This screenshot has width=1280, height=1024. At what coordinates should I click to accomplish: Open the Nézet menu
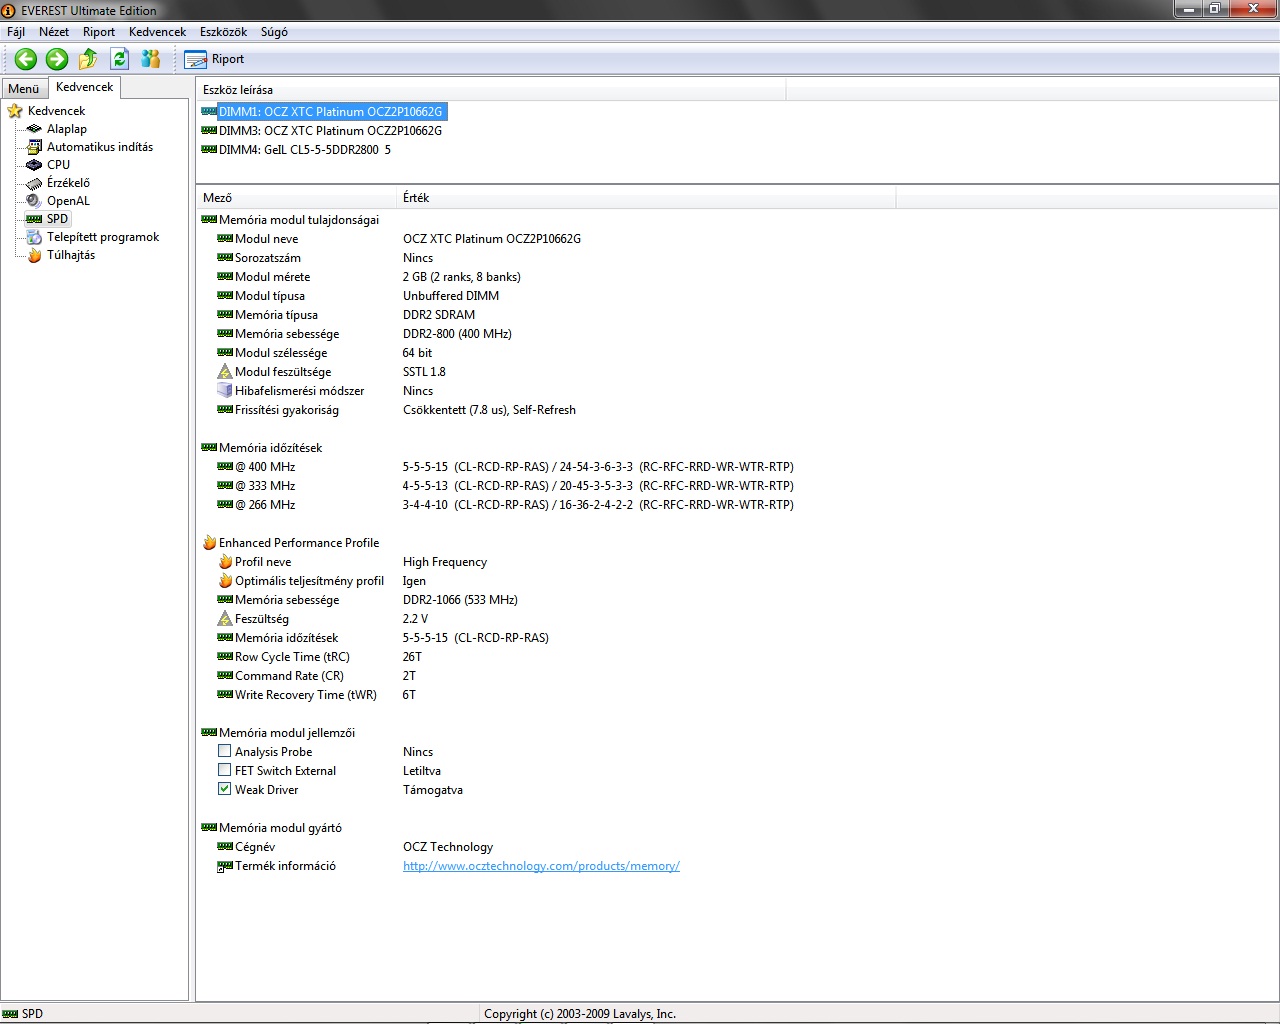[54, 32]
